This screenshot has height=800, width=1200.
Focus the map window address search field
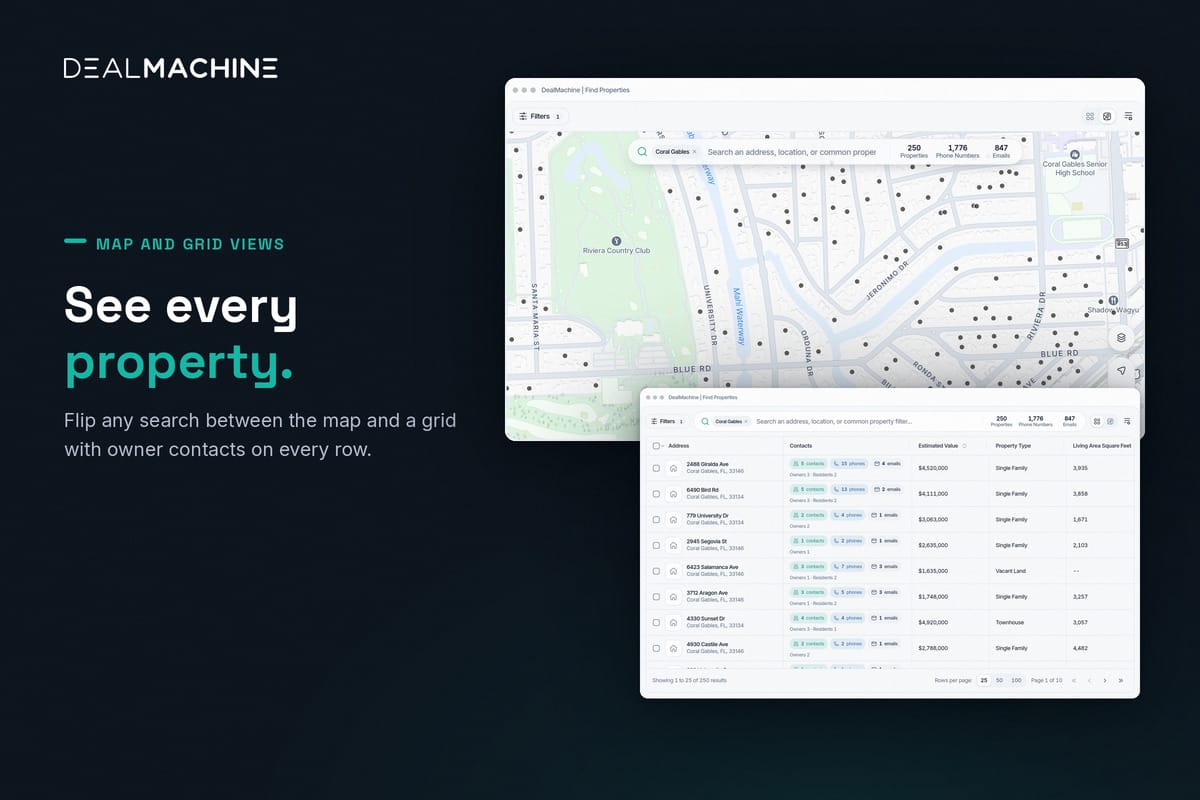[x=791, y=152]
